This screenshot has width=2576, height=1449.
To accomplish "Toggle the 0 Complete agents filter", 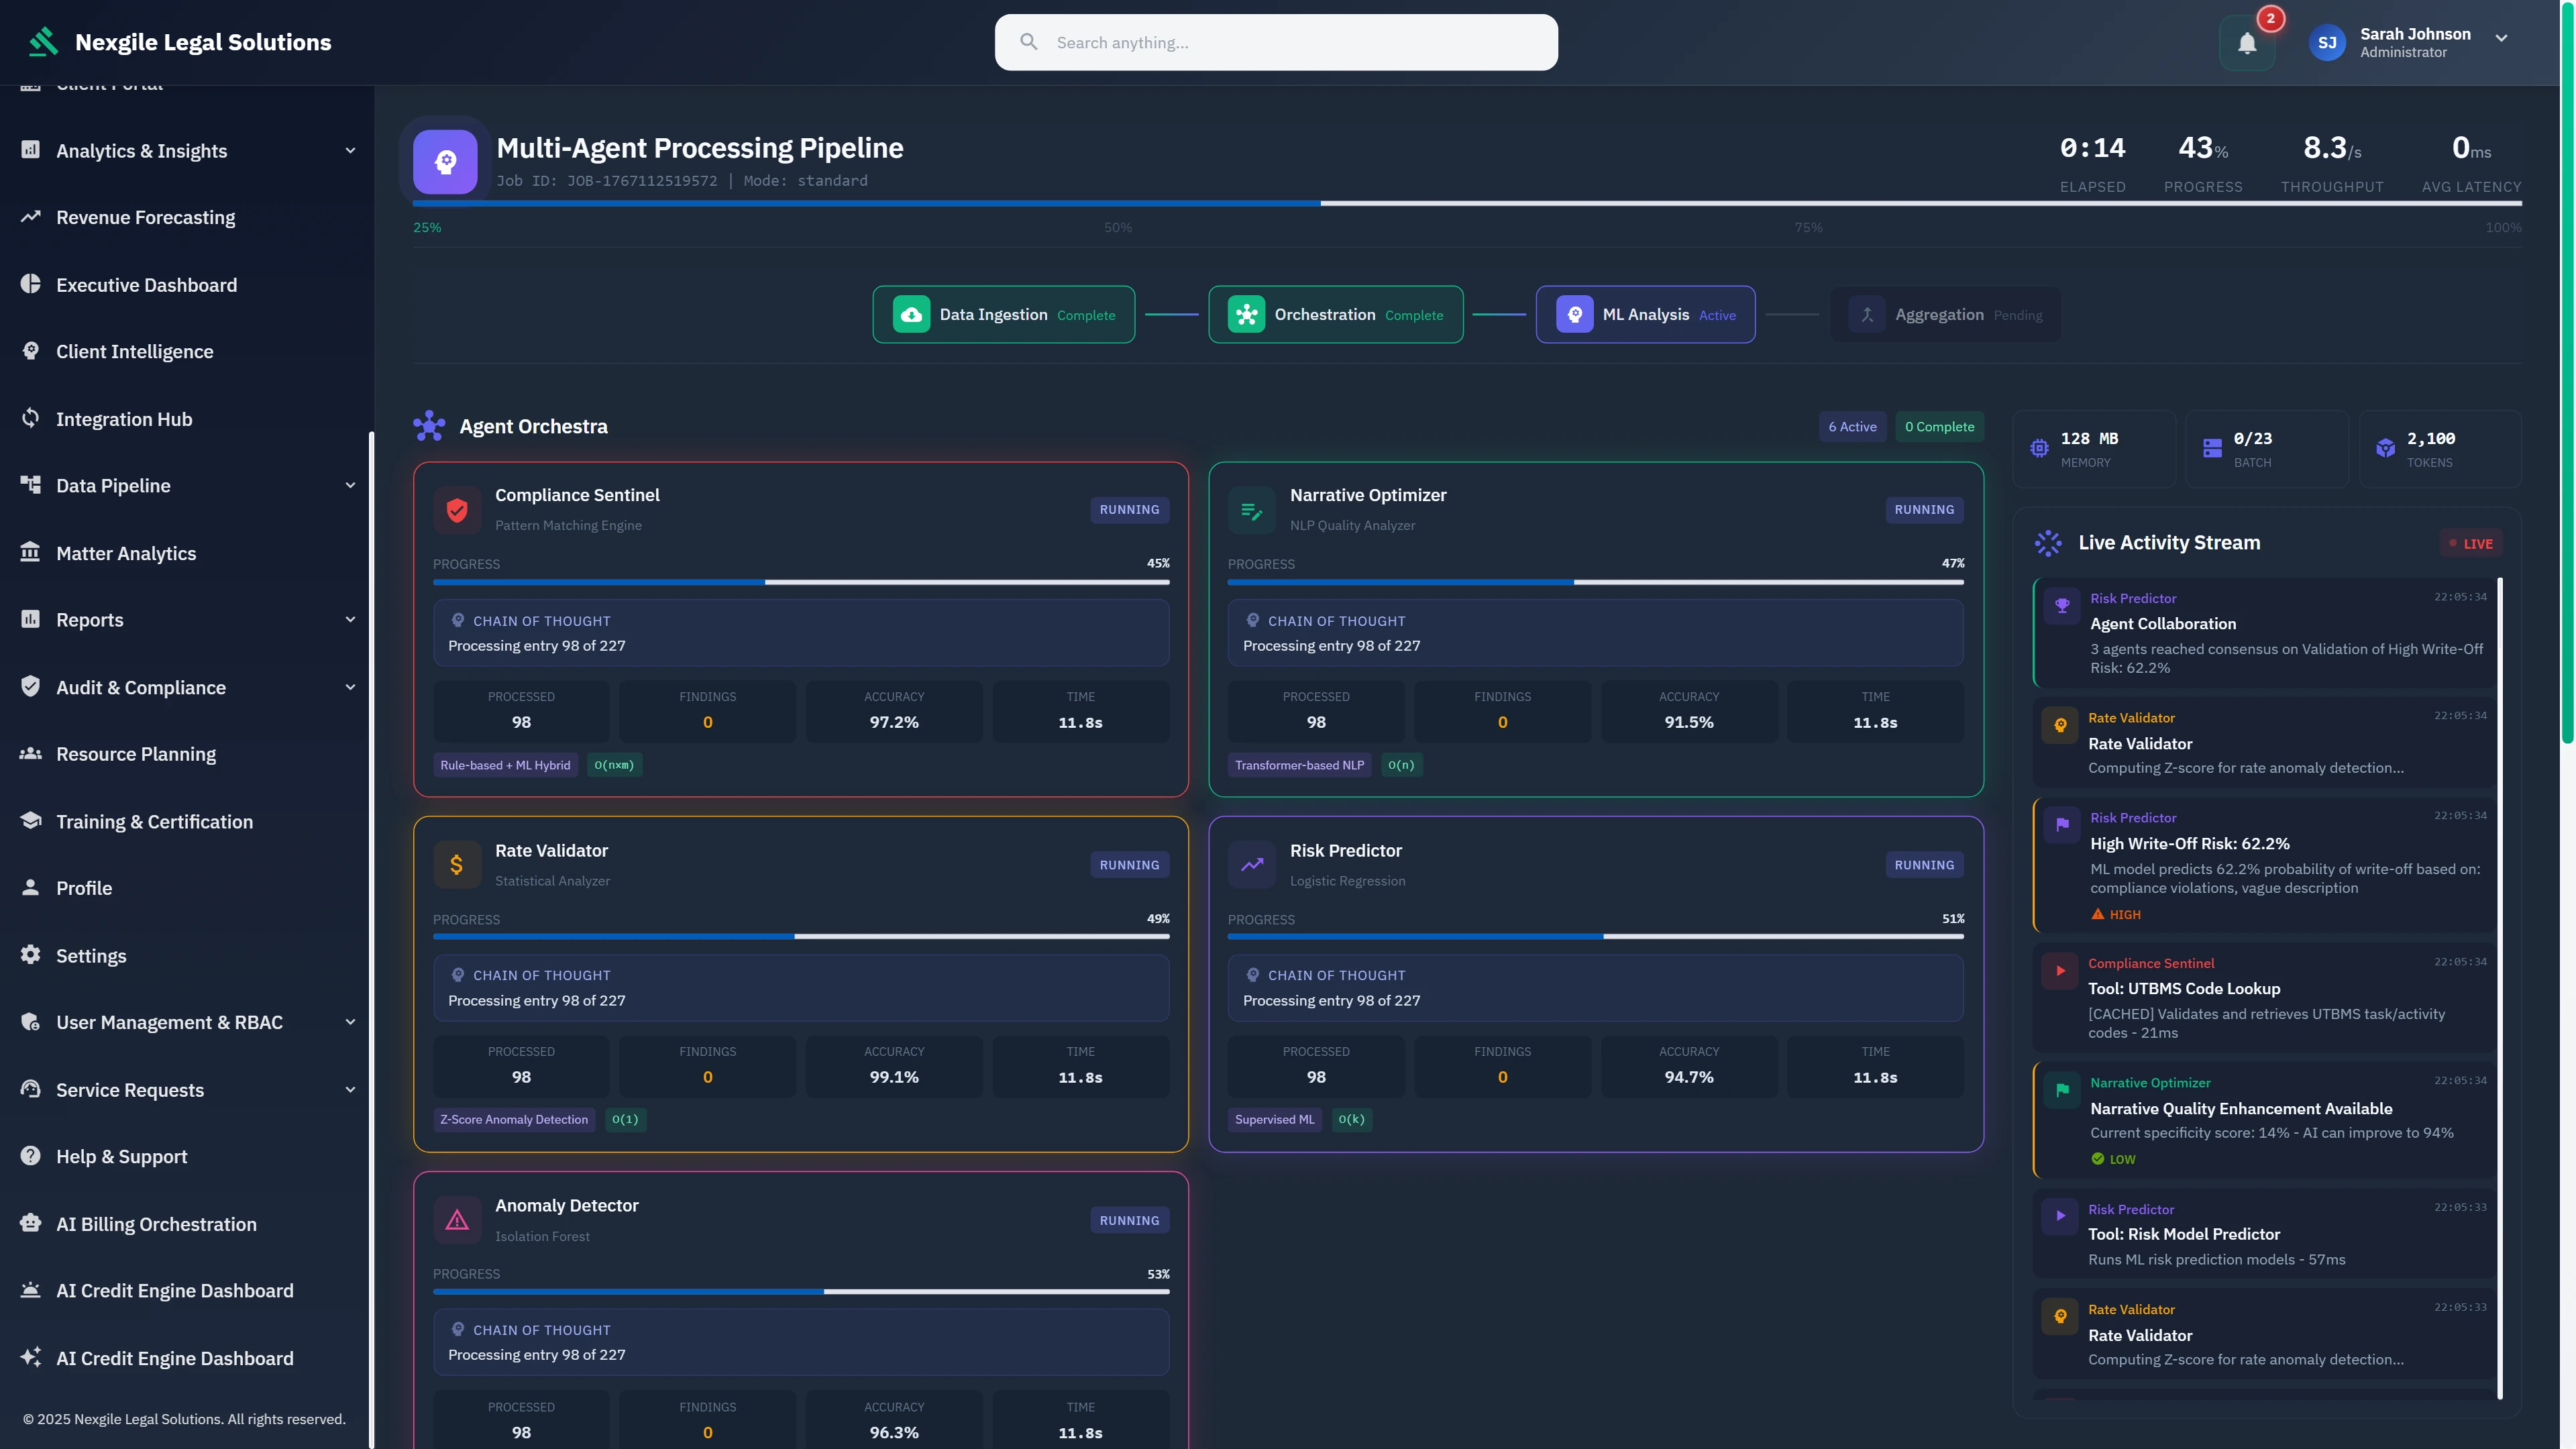I will tap(1939, 426).
